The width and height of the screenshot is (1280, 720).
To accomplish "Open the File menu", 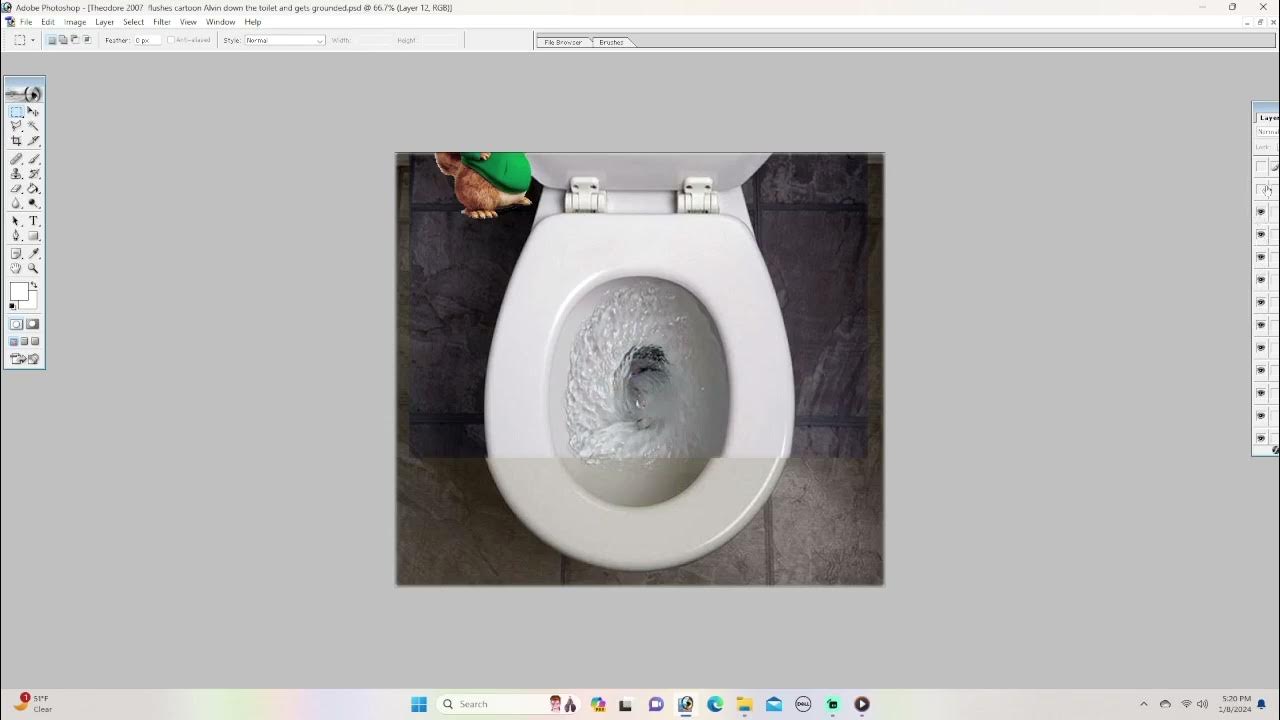I will (x=26, y=22).
